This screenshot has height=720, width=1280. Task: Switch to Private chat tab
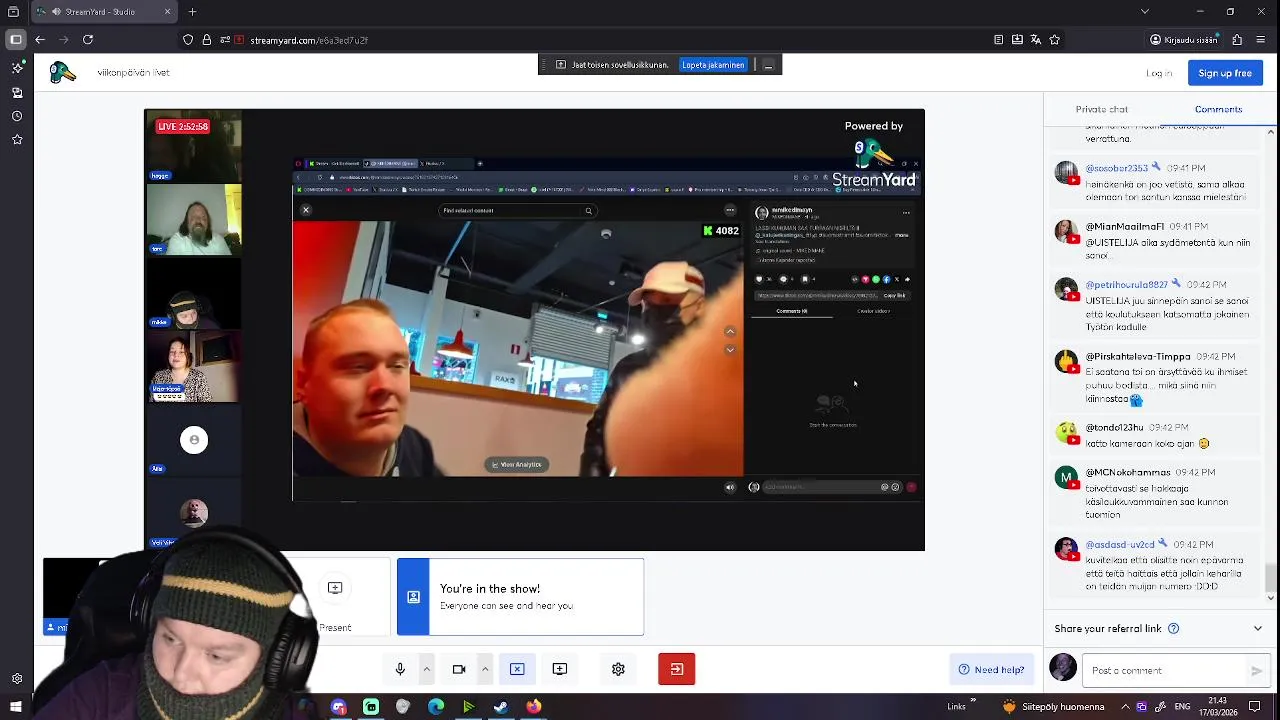pos(1101,109)
